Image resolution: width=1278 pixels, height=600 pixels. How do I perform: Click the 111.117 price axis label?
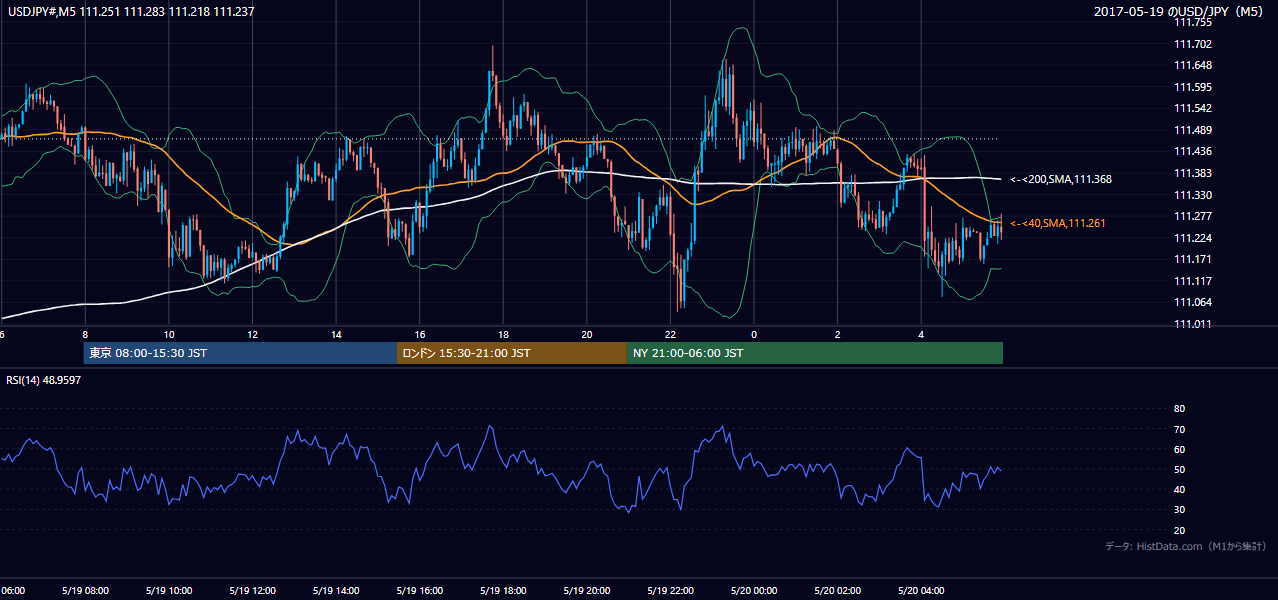coord(1195,281)
